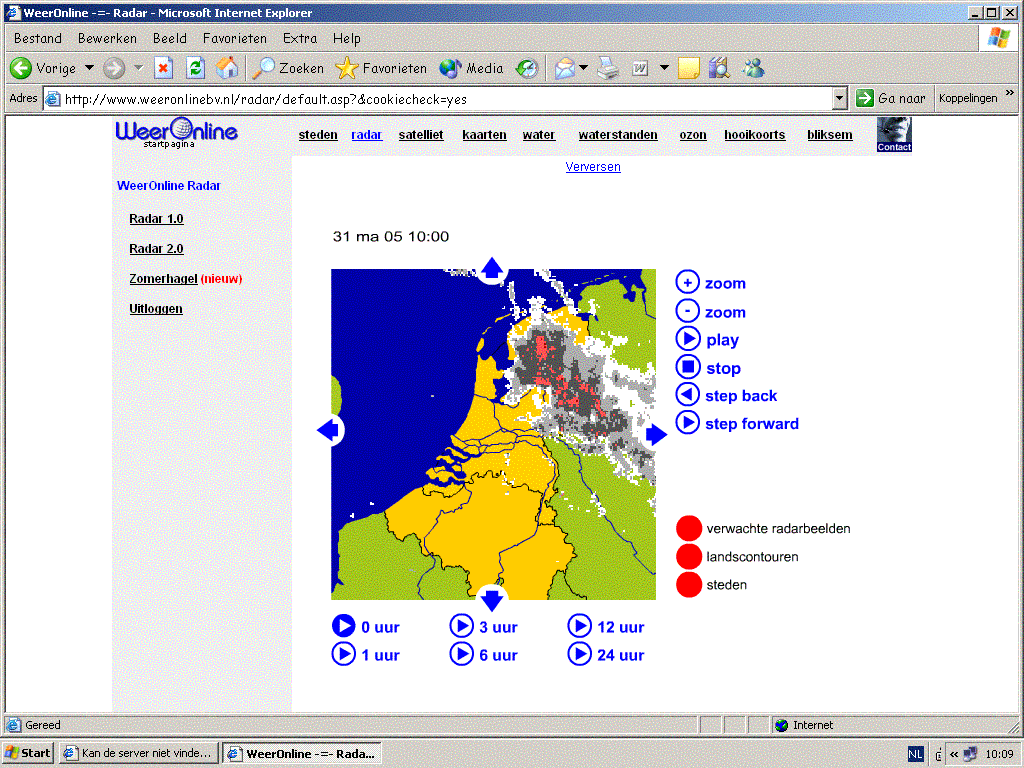This screenshot has height=768, width=1024.
Task: Expand the Koppelingen links chevron
Action: pos(1010,94)
